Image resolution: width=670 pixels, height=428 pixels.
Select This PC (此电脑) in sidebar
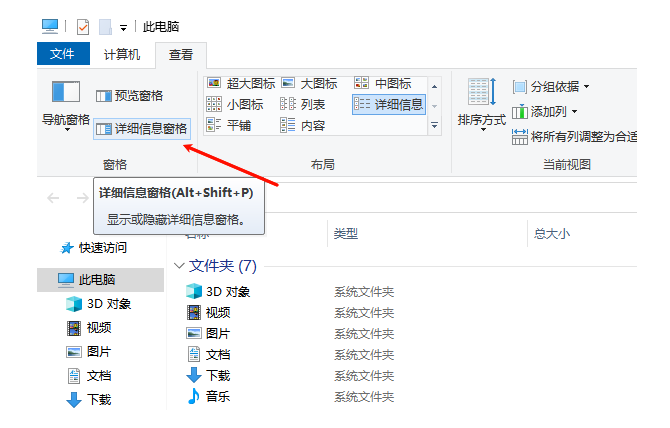tap(100, 280)
